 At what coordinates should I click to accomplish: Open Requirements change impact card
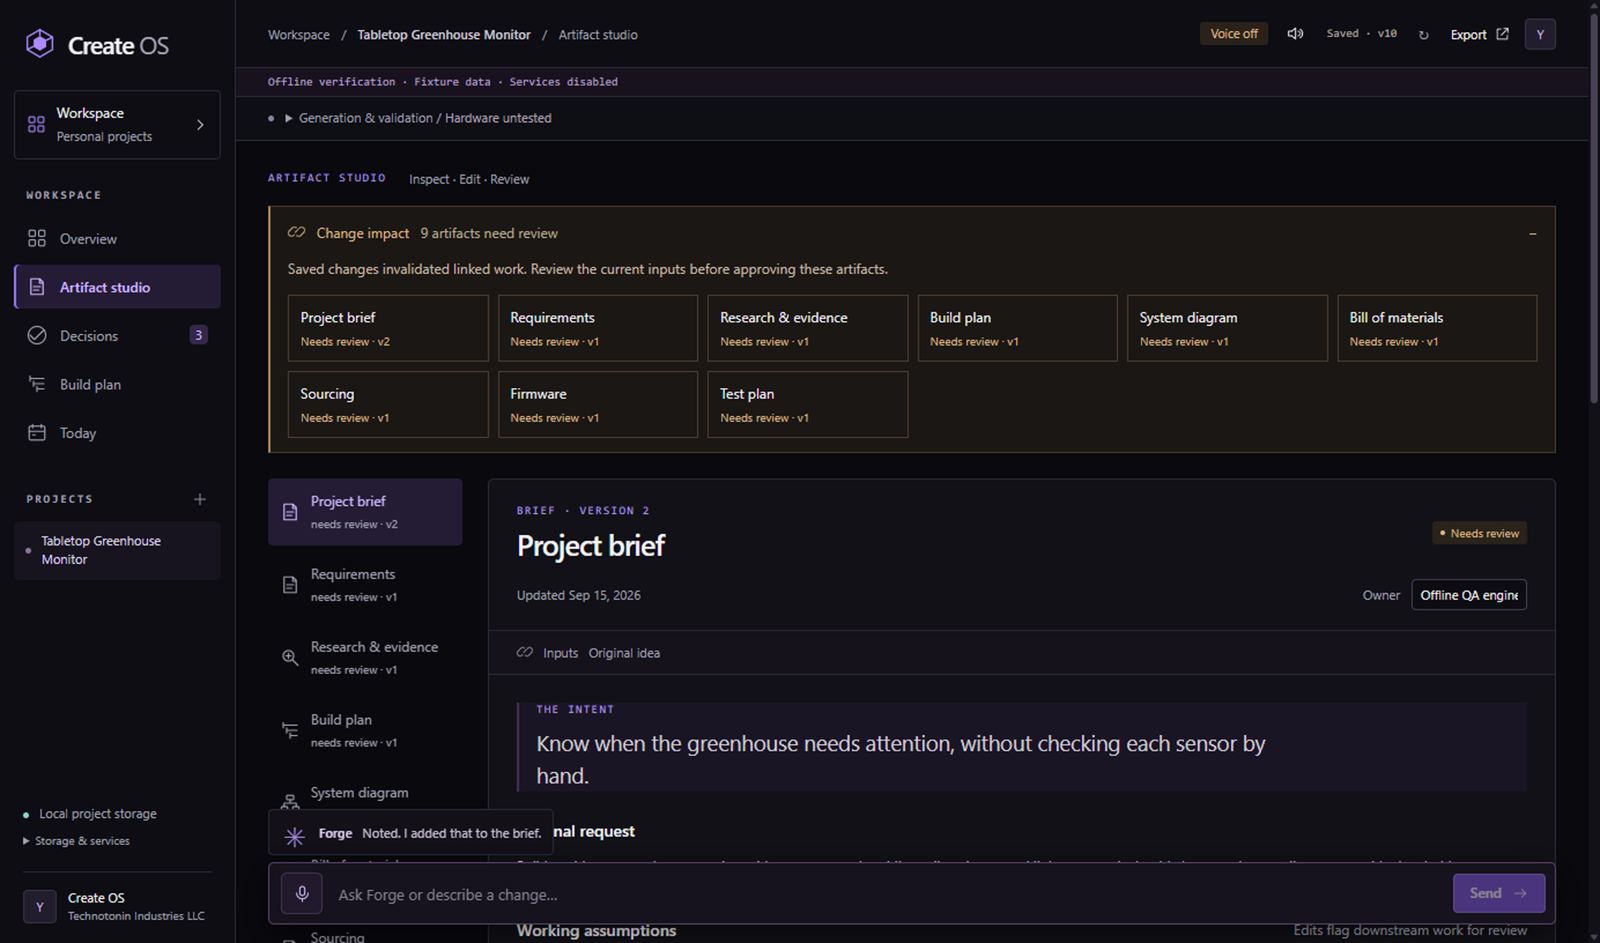click(598, 328)
